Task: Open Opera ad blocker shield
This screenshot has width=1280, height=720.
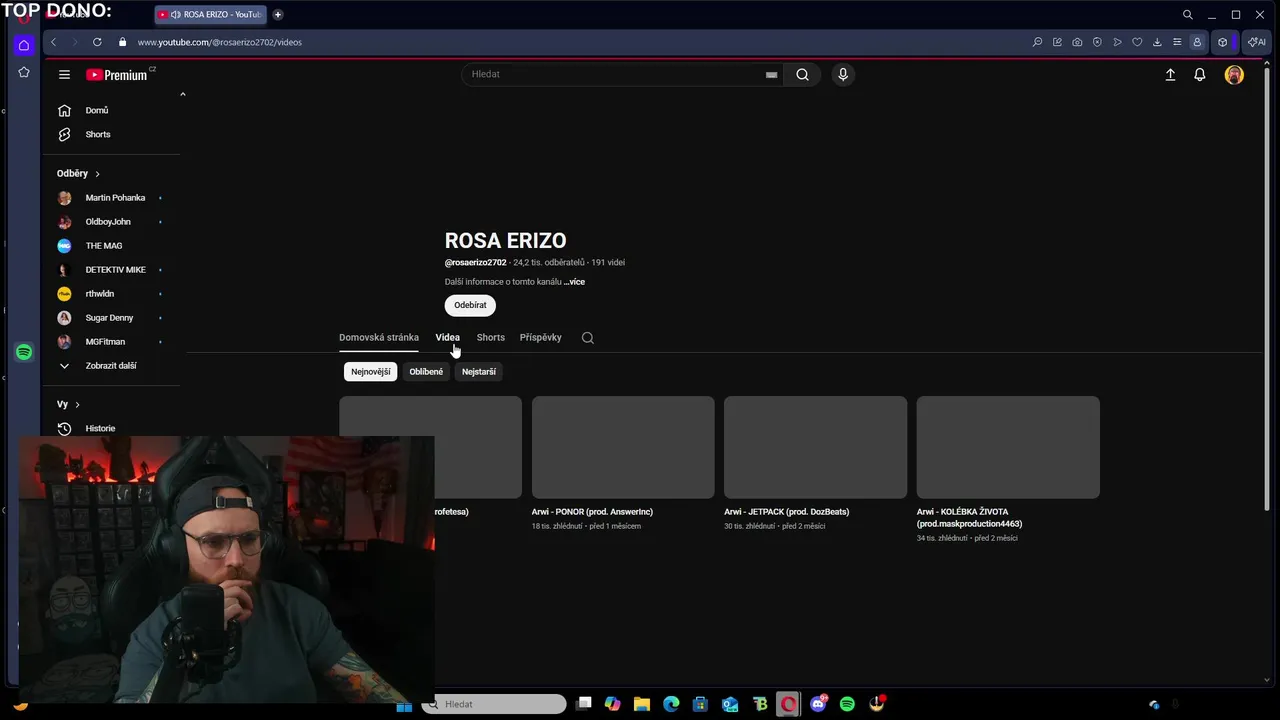Action: [1097, 42]
